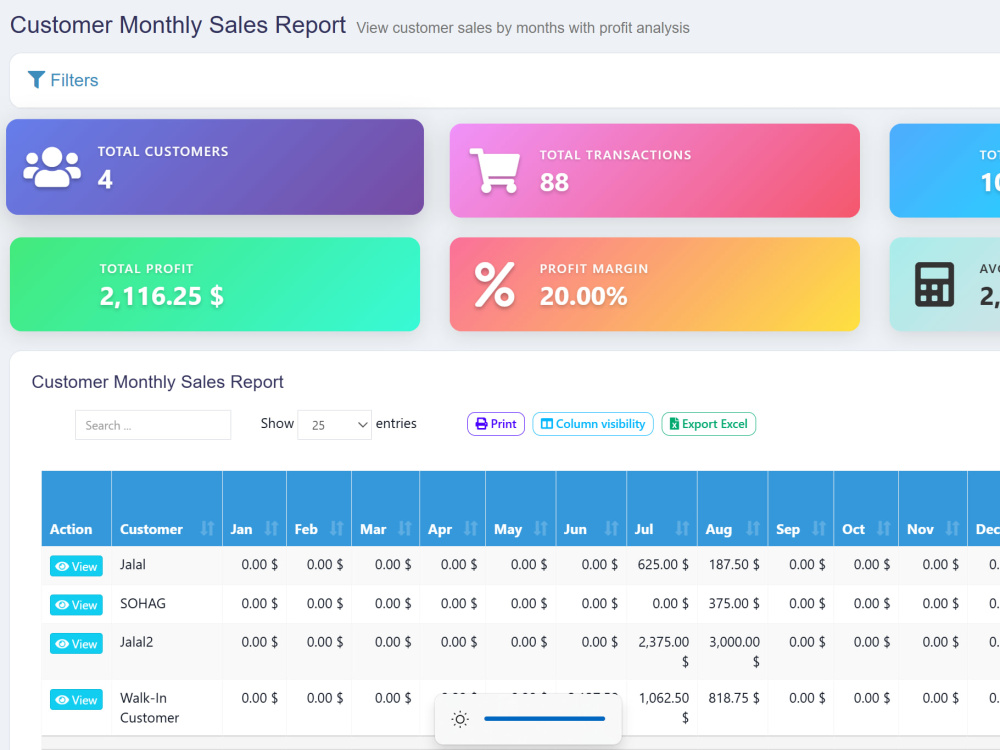Sort by Nov column arrows

pos(952,529)
